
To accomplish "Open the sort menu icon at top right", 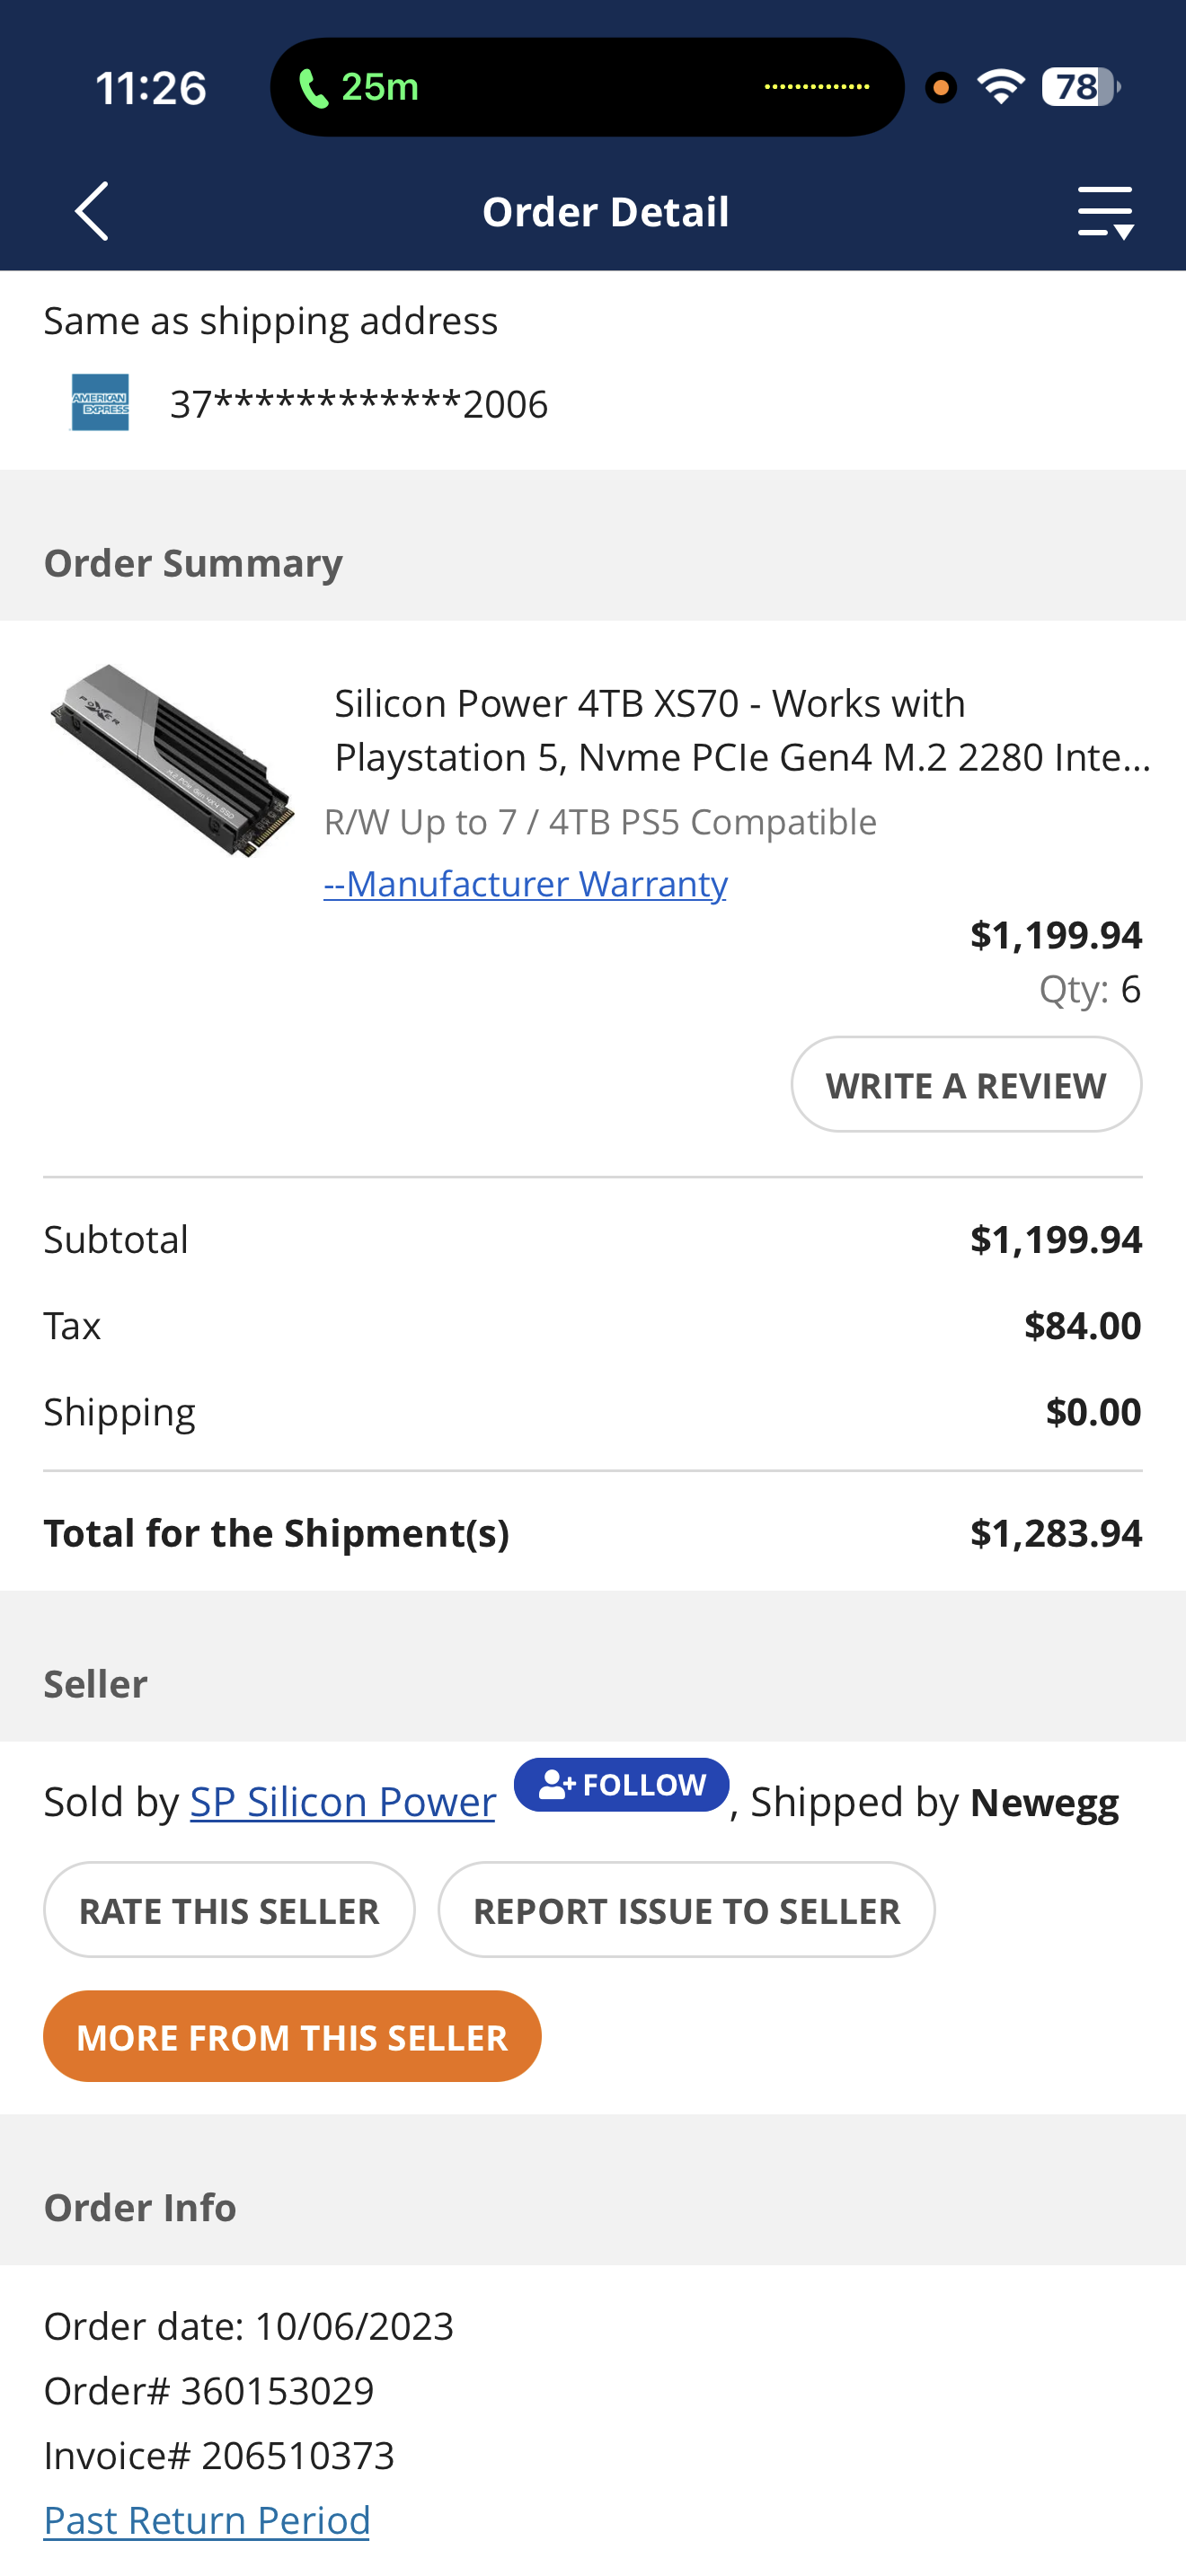I will pos(1105,211).
